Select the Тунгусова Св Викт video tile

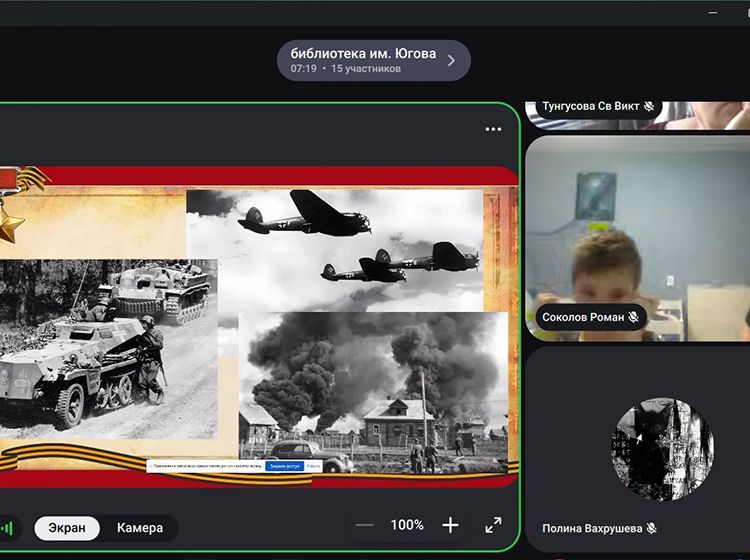coord(638,115)
